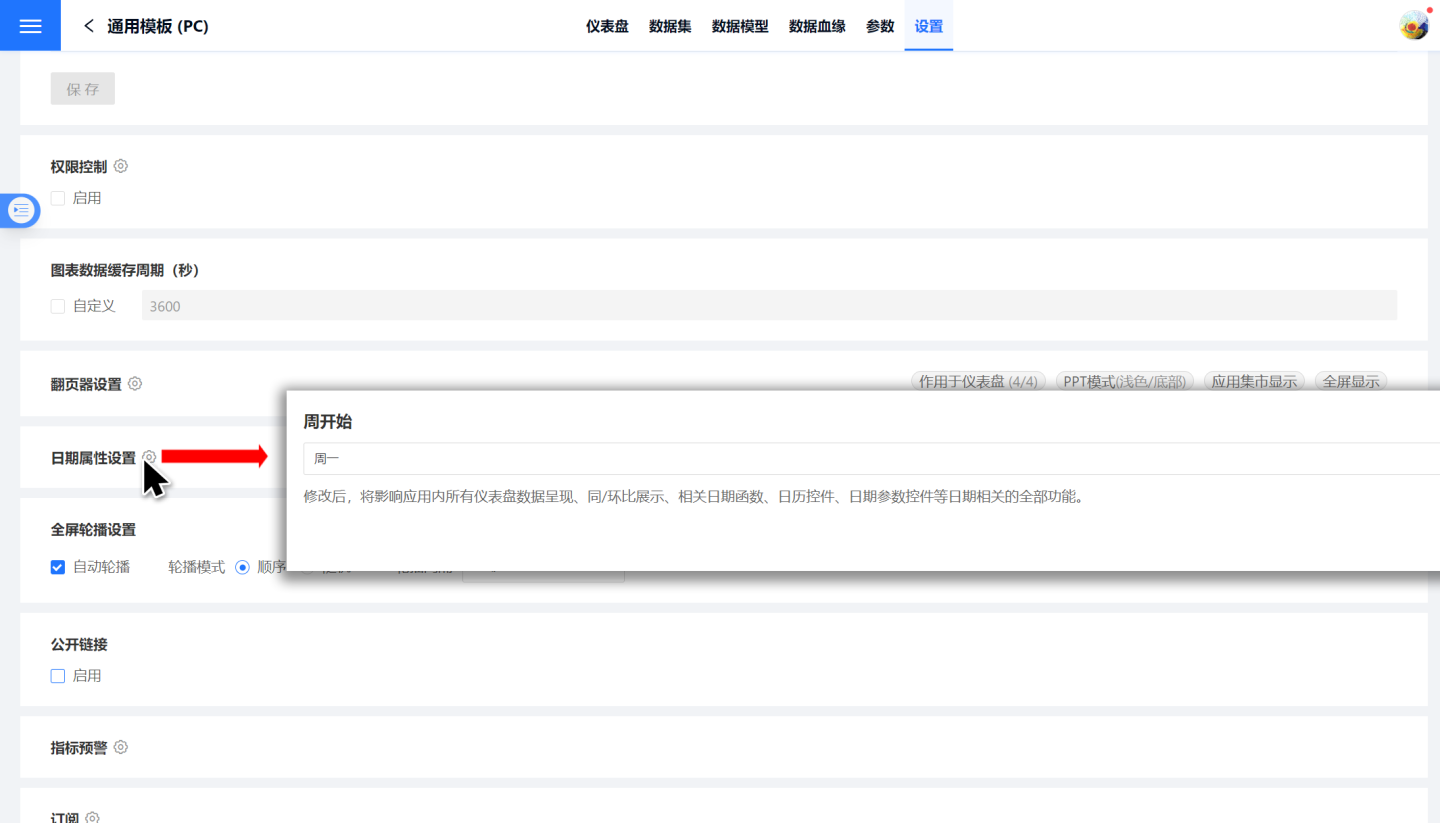Click the back arrow beside 通用模板 (PC)

(x=89, y=26)
